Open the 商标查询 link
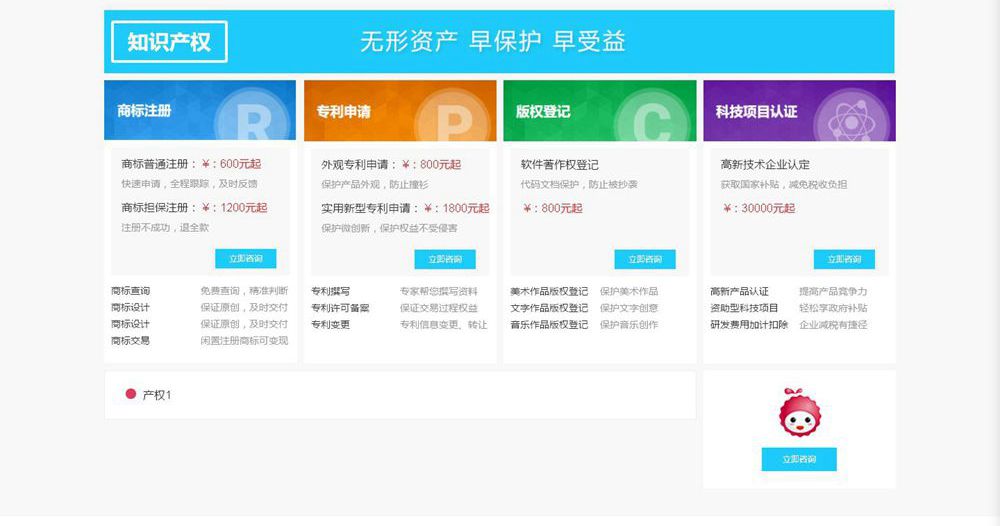 pyautogui.click(x=130, y=291)
